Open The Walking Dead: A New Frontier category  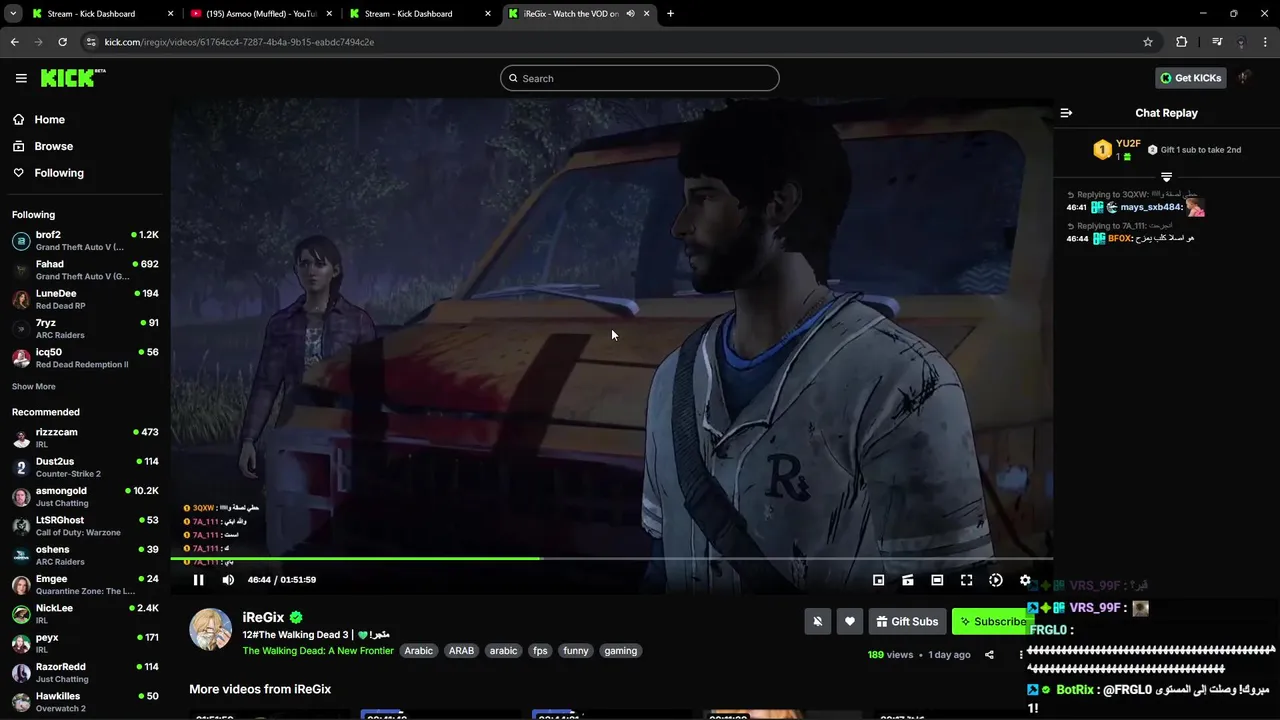(x=318, y=651)
